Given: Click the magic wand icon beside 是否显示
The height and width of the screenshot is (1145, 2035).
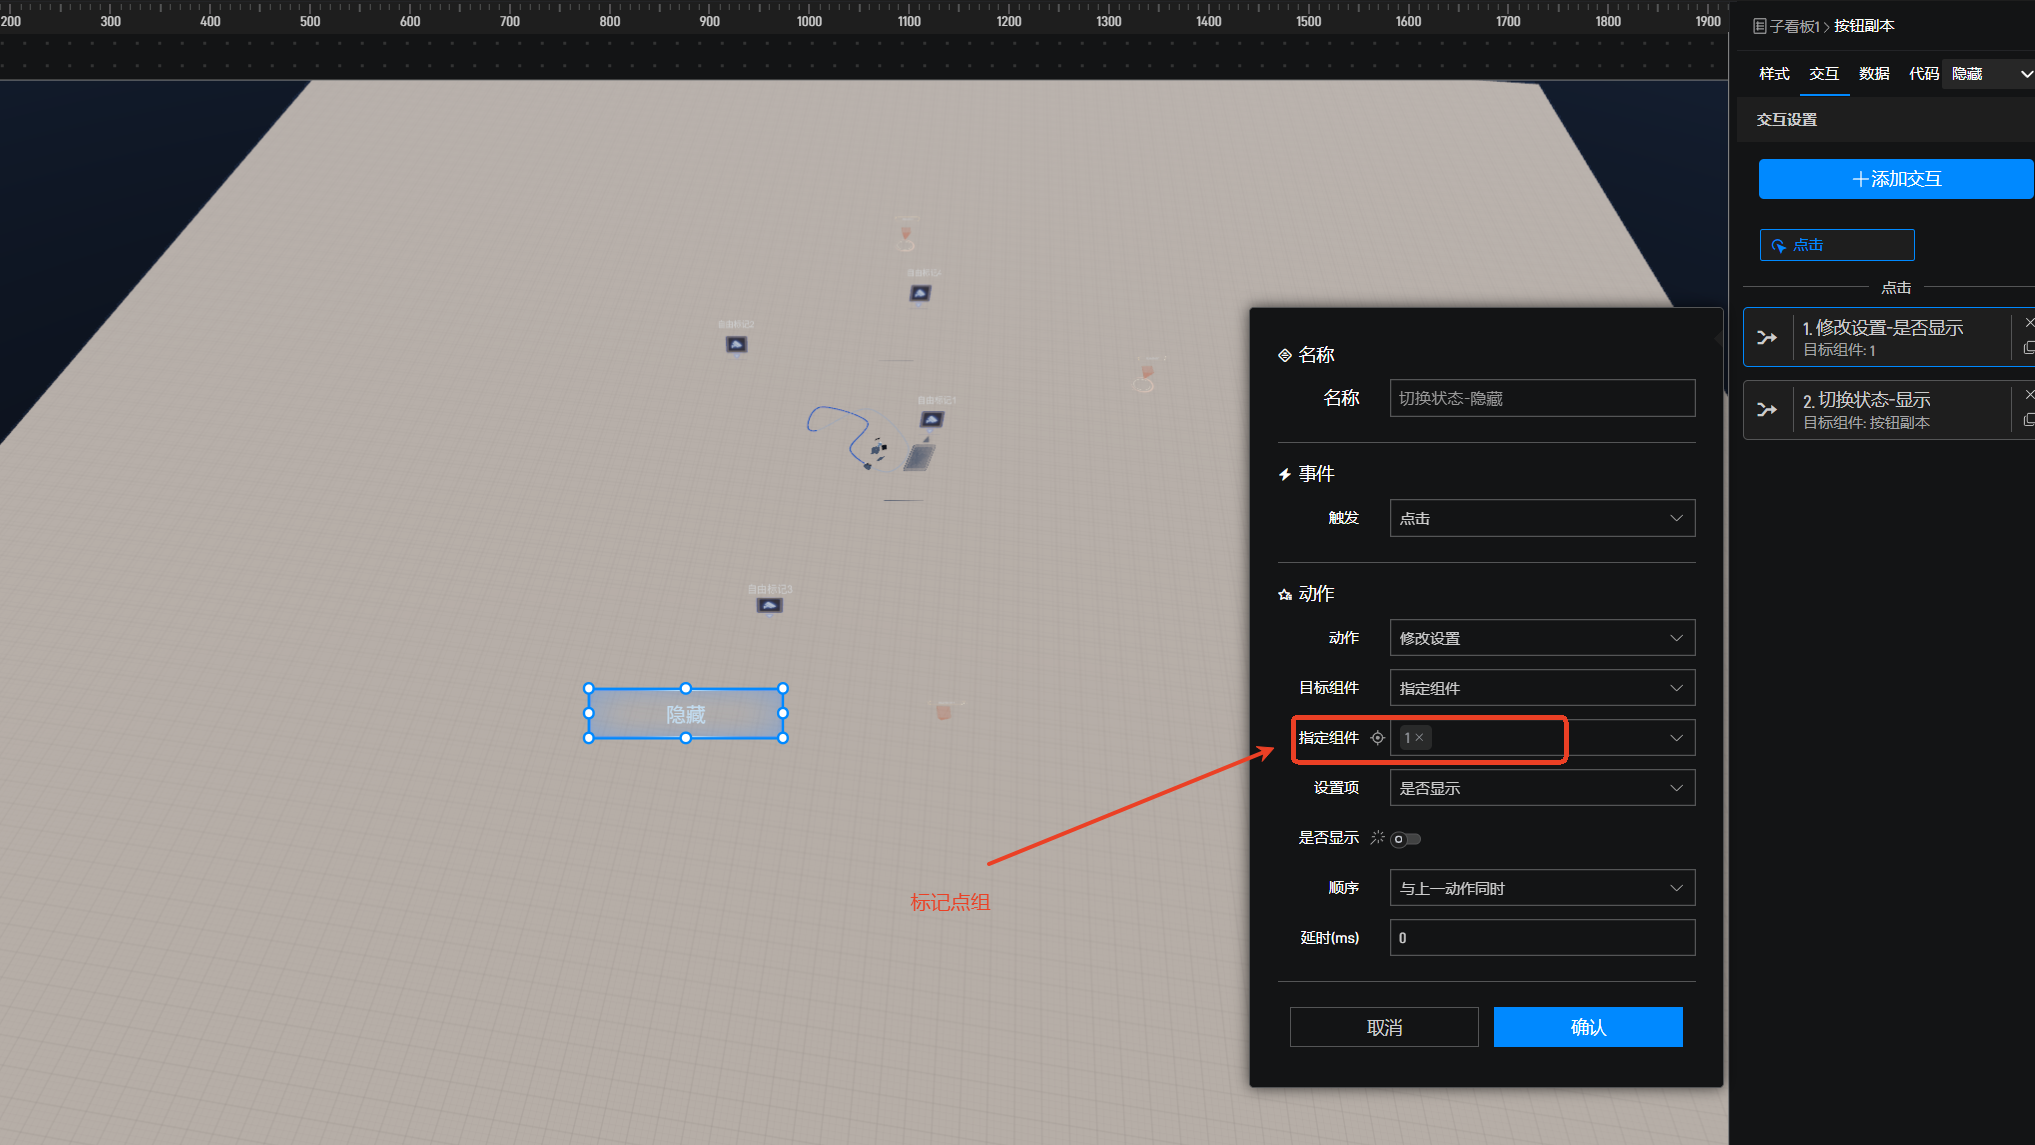Looking at the screenshot, I should (x=1377, y=838).
